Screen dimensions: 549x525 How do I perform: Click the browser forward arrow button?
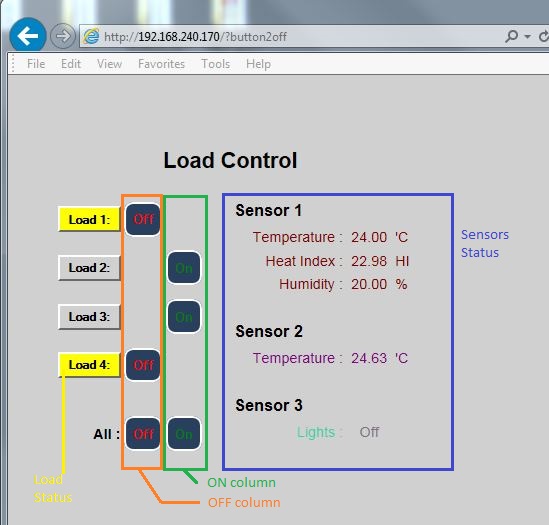[x=63, y=35]
